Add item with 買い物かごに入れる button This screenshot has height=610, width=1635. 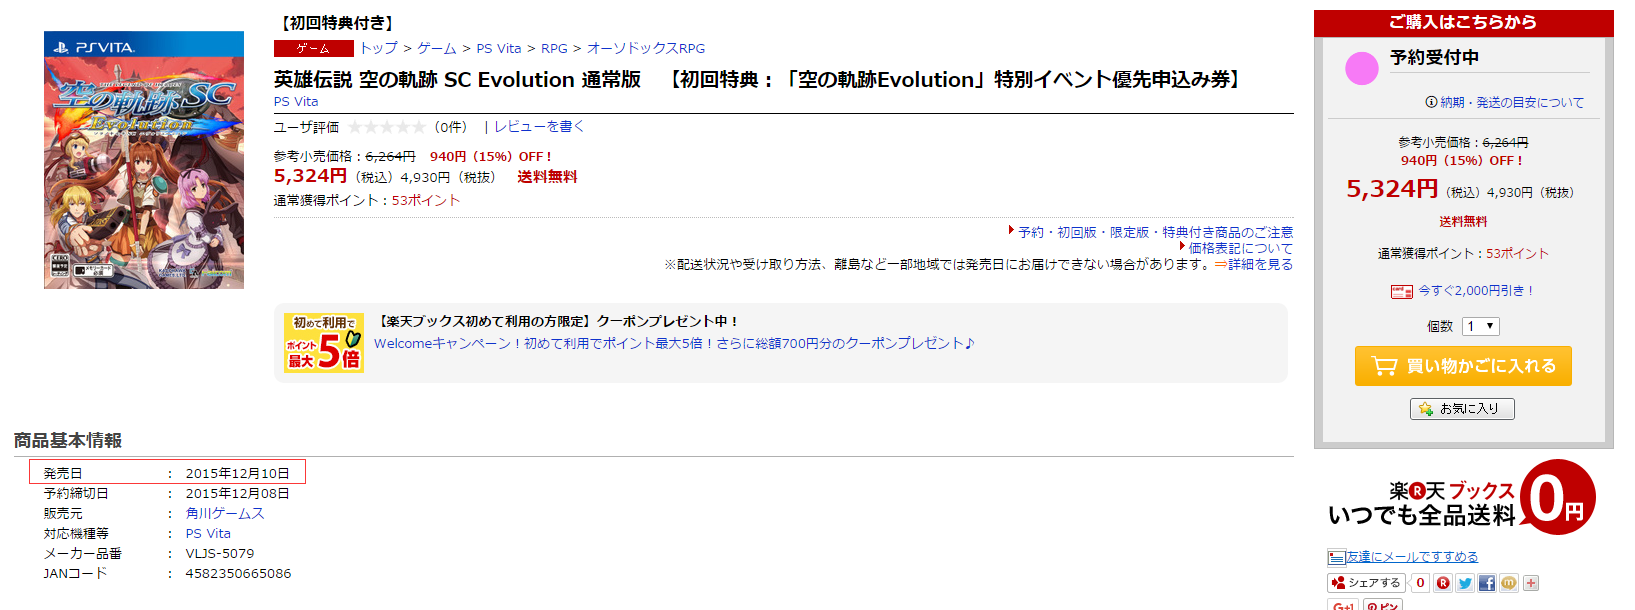pyautogui.click(x=1463, y=366)
